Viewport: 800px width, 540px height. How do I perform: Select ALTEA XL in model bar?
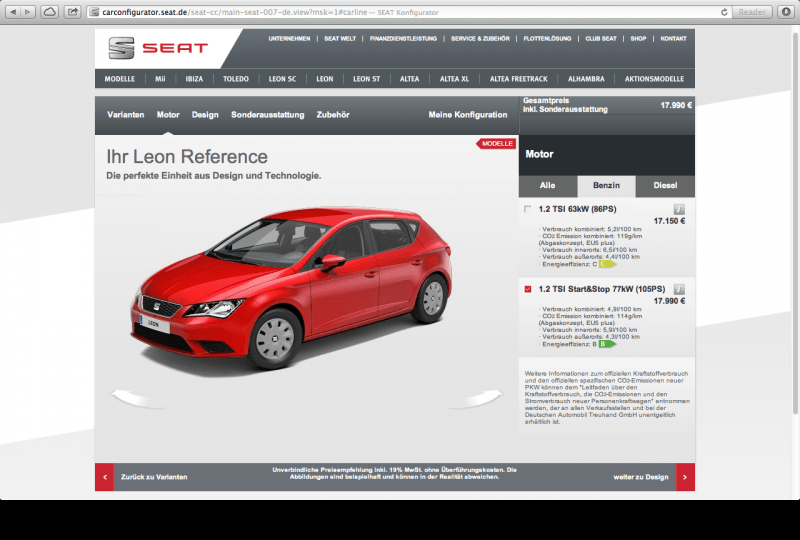click(x=454, y=79)
